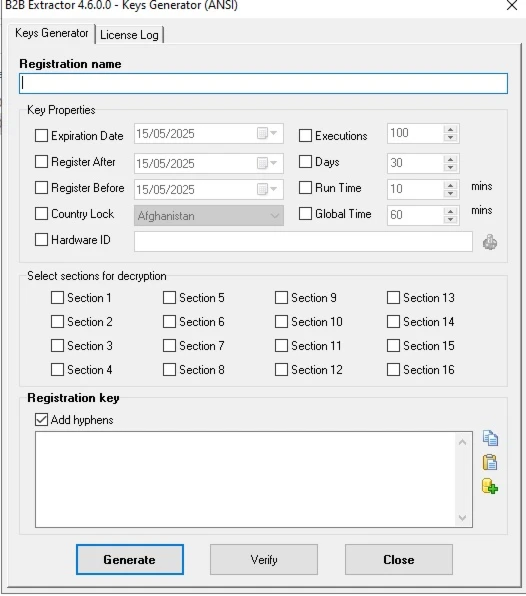The height and width of the screenshot is (596, 526).
Task: Check Section 3 for decryption
Action: coord(57,346)
